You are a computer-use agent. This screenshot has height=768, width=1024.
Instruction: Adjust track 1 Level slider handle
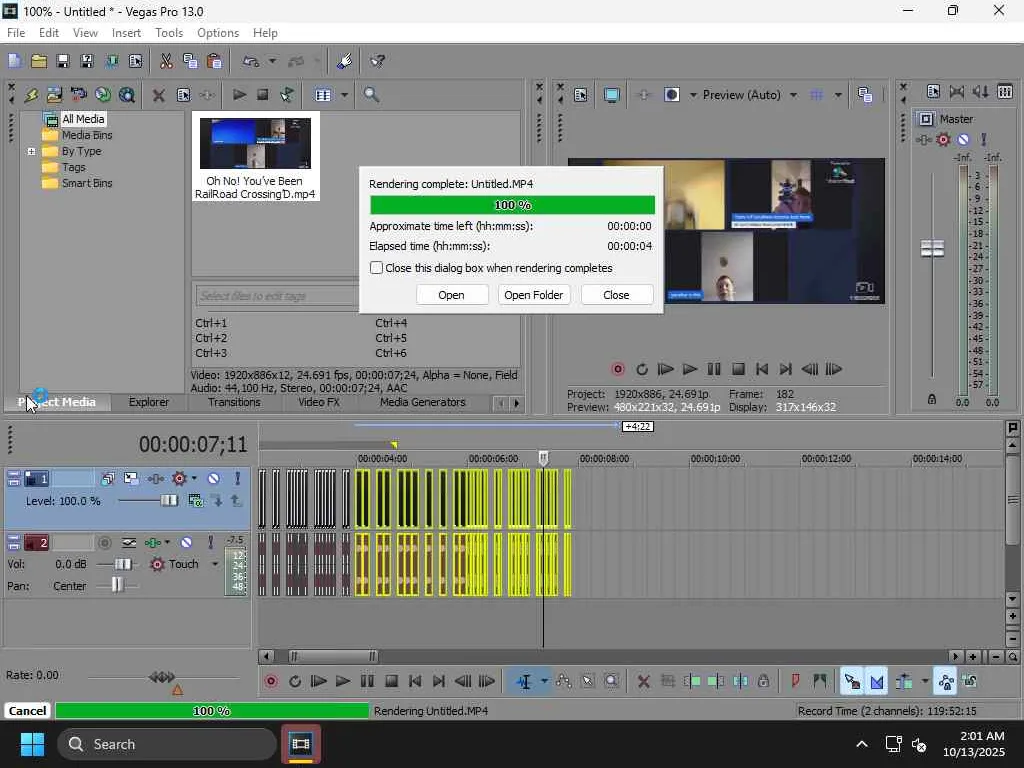pyautogui.click(x=169, y=501)
